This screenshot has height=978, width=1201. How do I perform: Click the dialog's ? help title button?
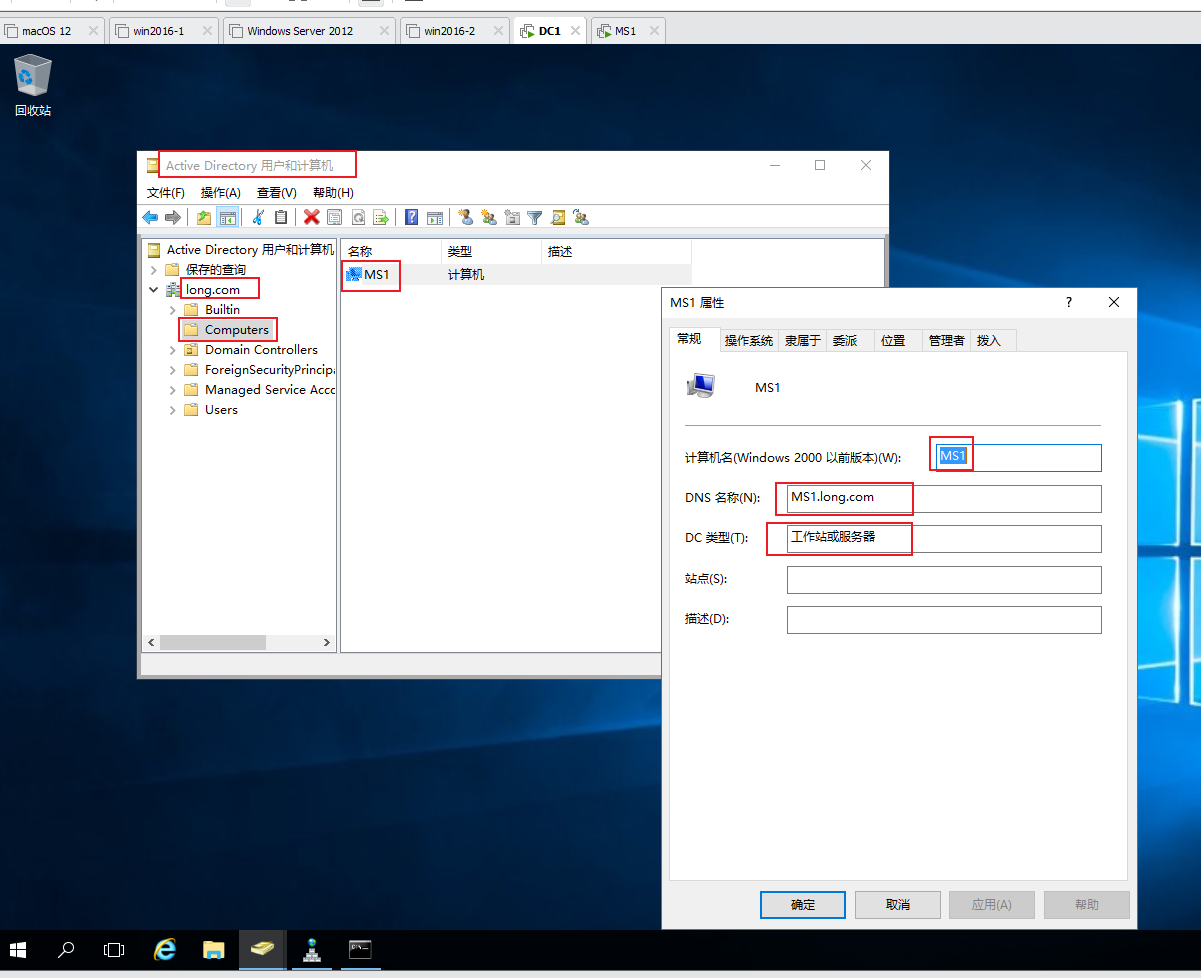(1068, 302)
